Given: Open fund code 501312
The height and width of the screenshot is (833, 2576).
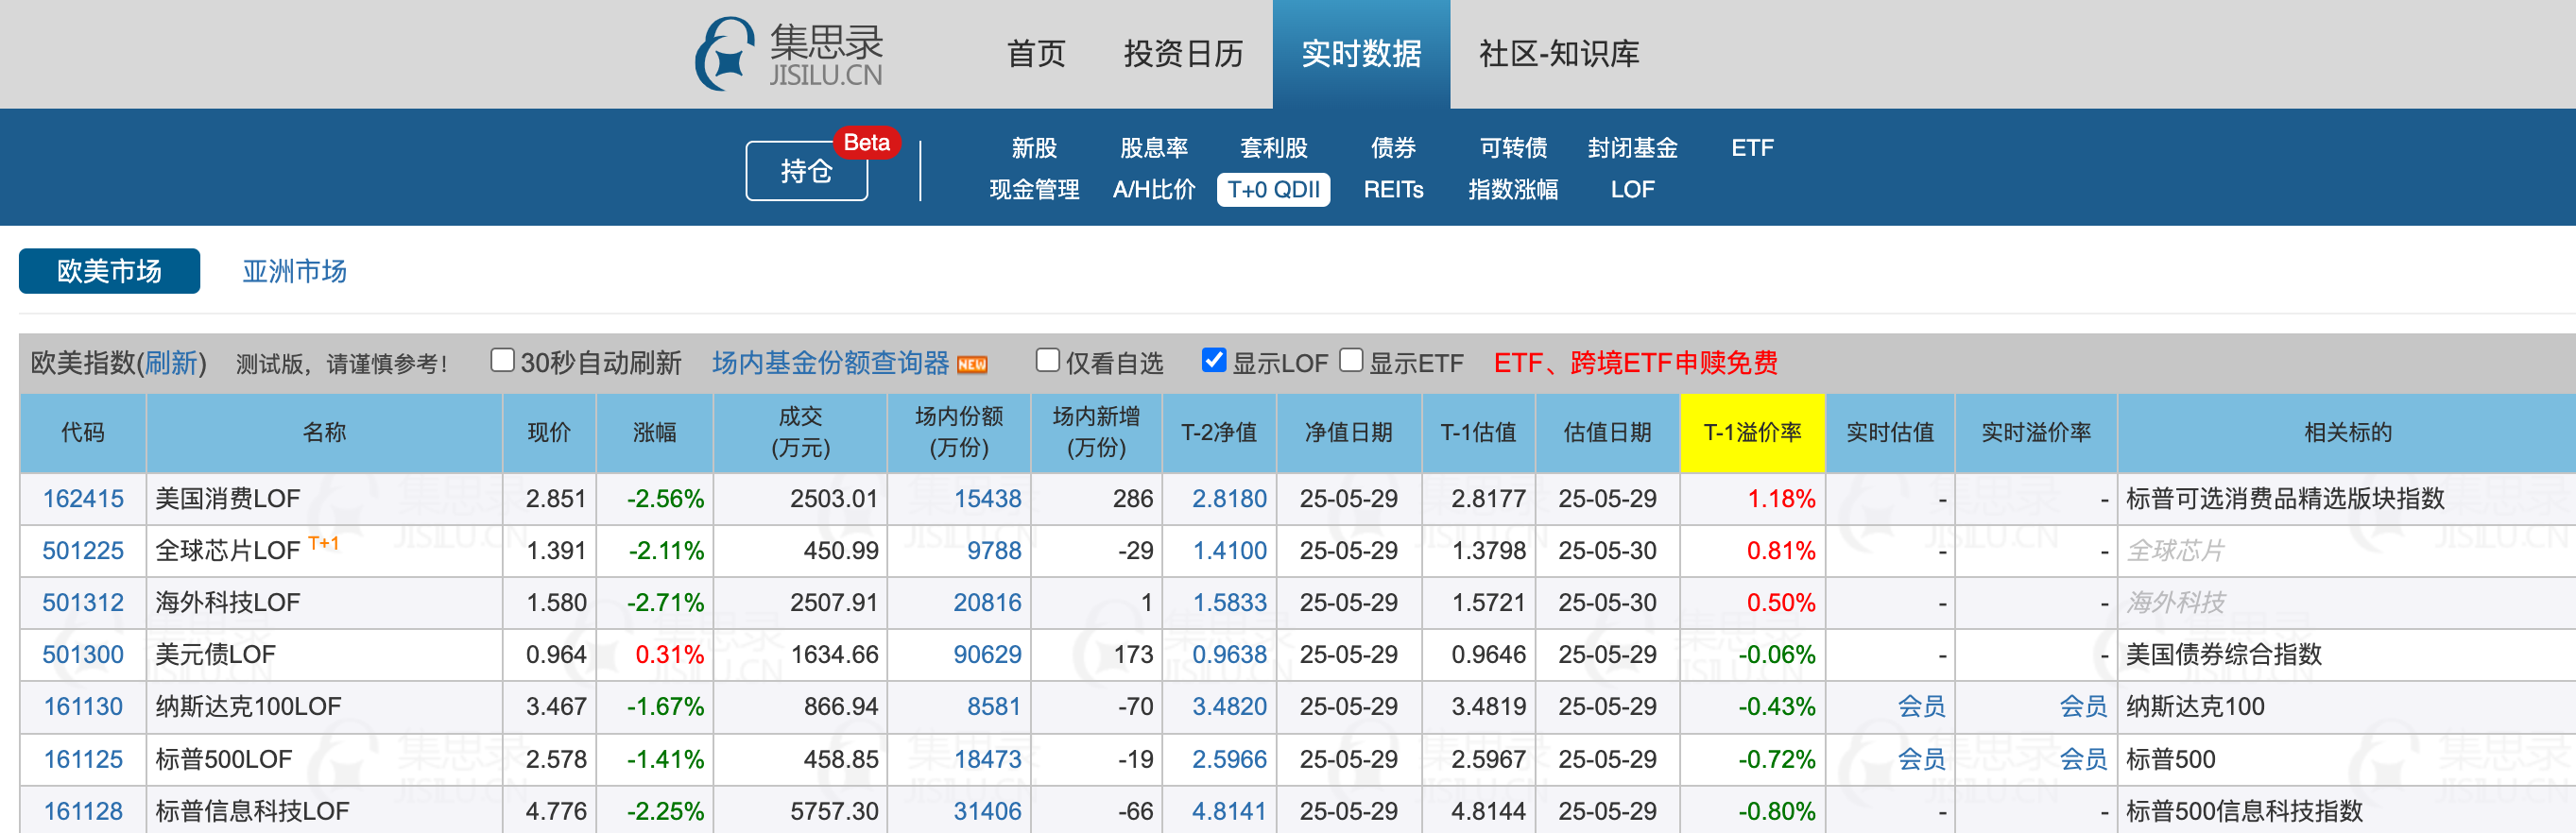Looking at the screenshot, I should 83,602.
